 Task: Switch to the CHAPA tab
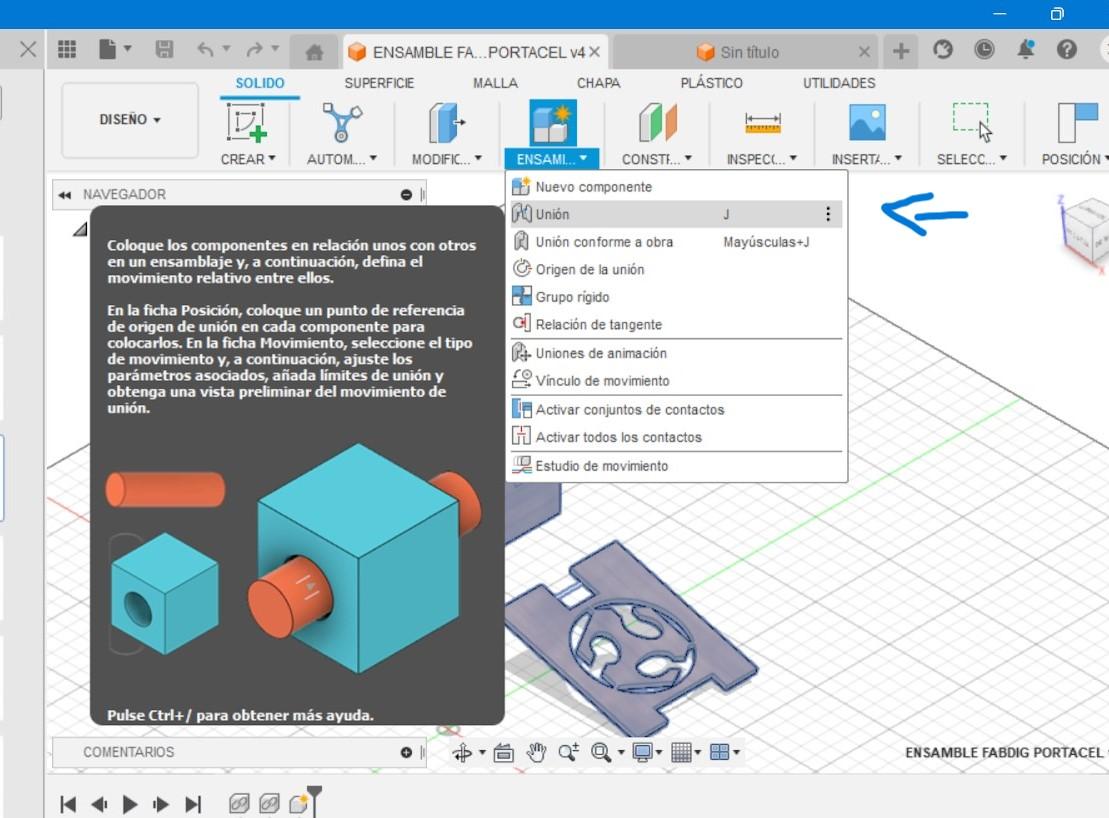pyautogui.click(x=598, y=83)
